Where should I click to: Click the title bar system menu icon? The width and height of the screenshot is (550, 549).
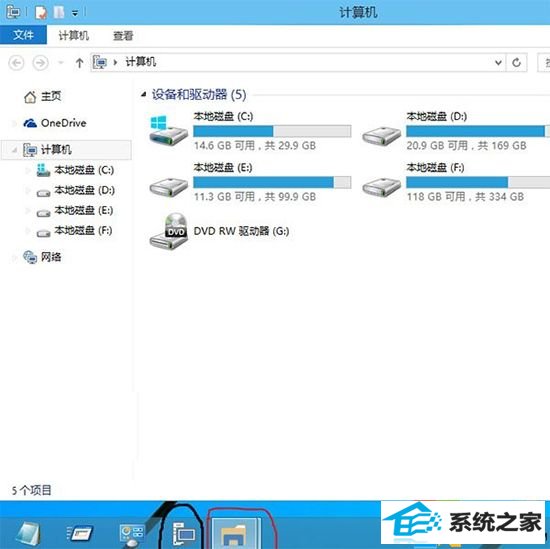[x=13, y=13]
